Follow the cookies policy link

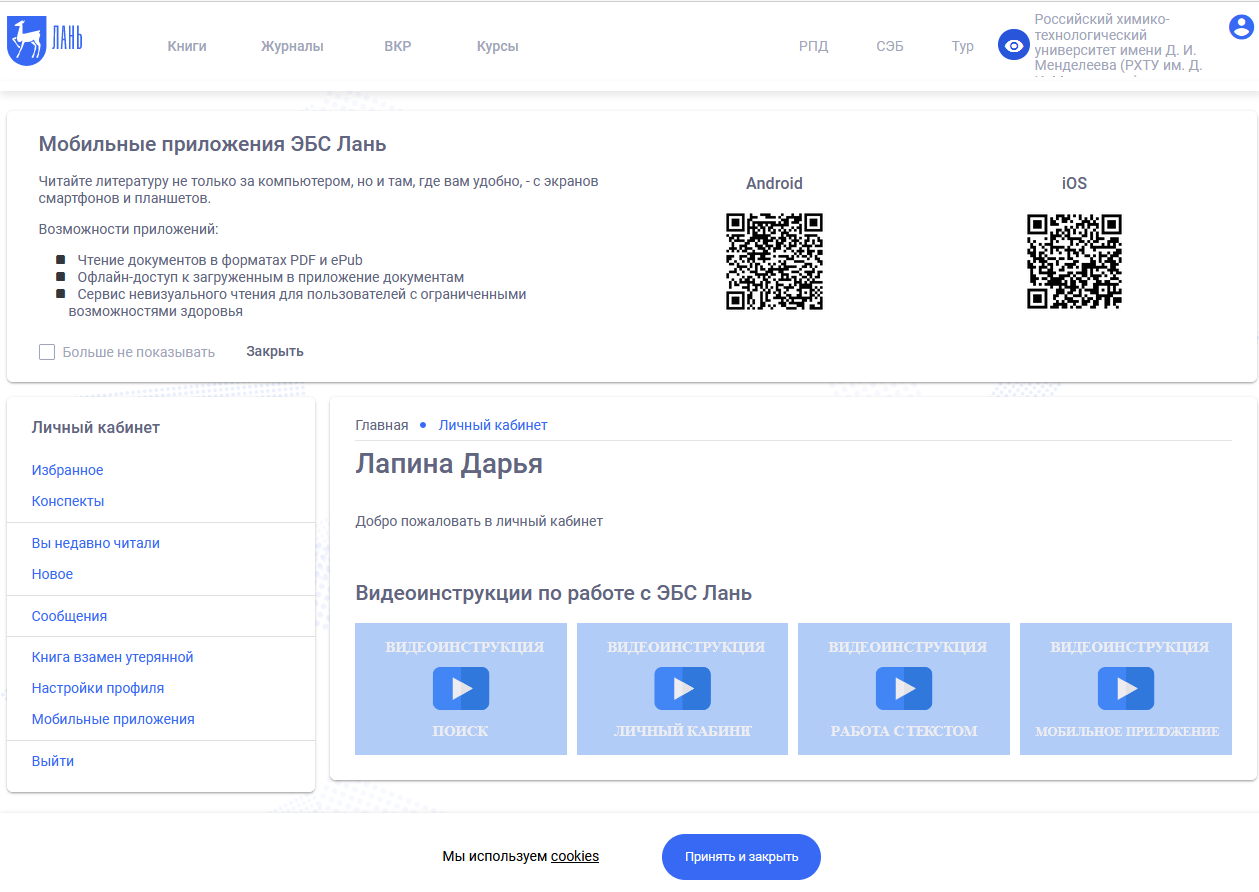pos(574,856)
